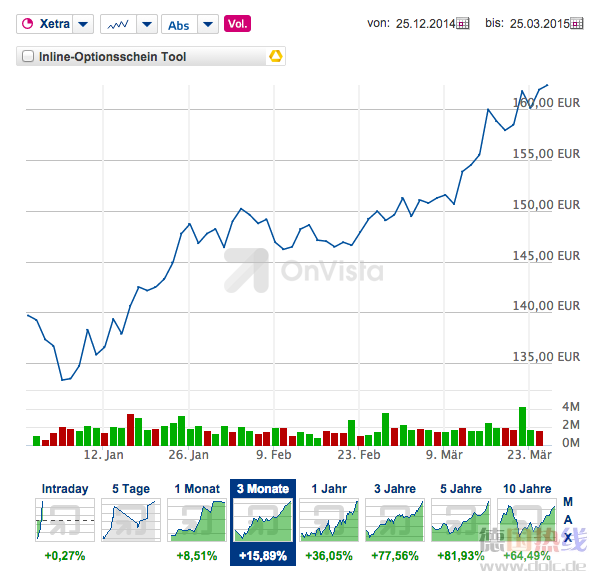
Task: Click the Xetra exchange label
Action: tap(55, 24)
